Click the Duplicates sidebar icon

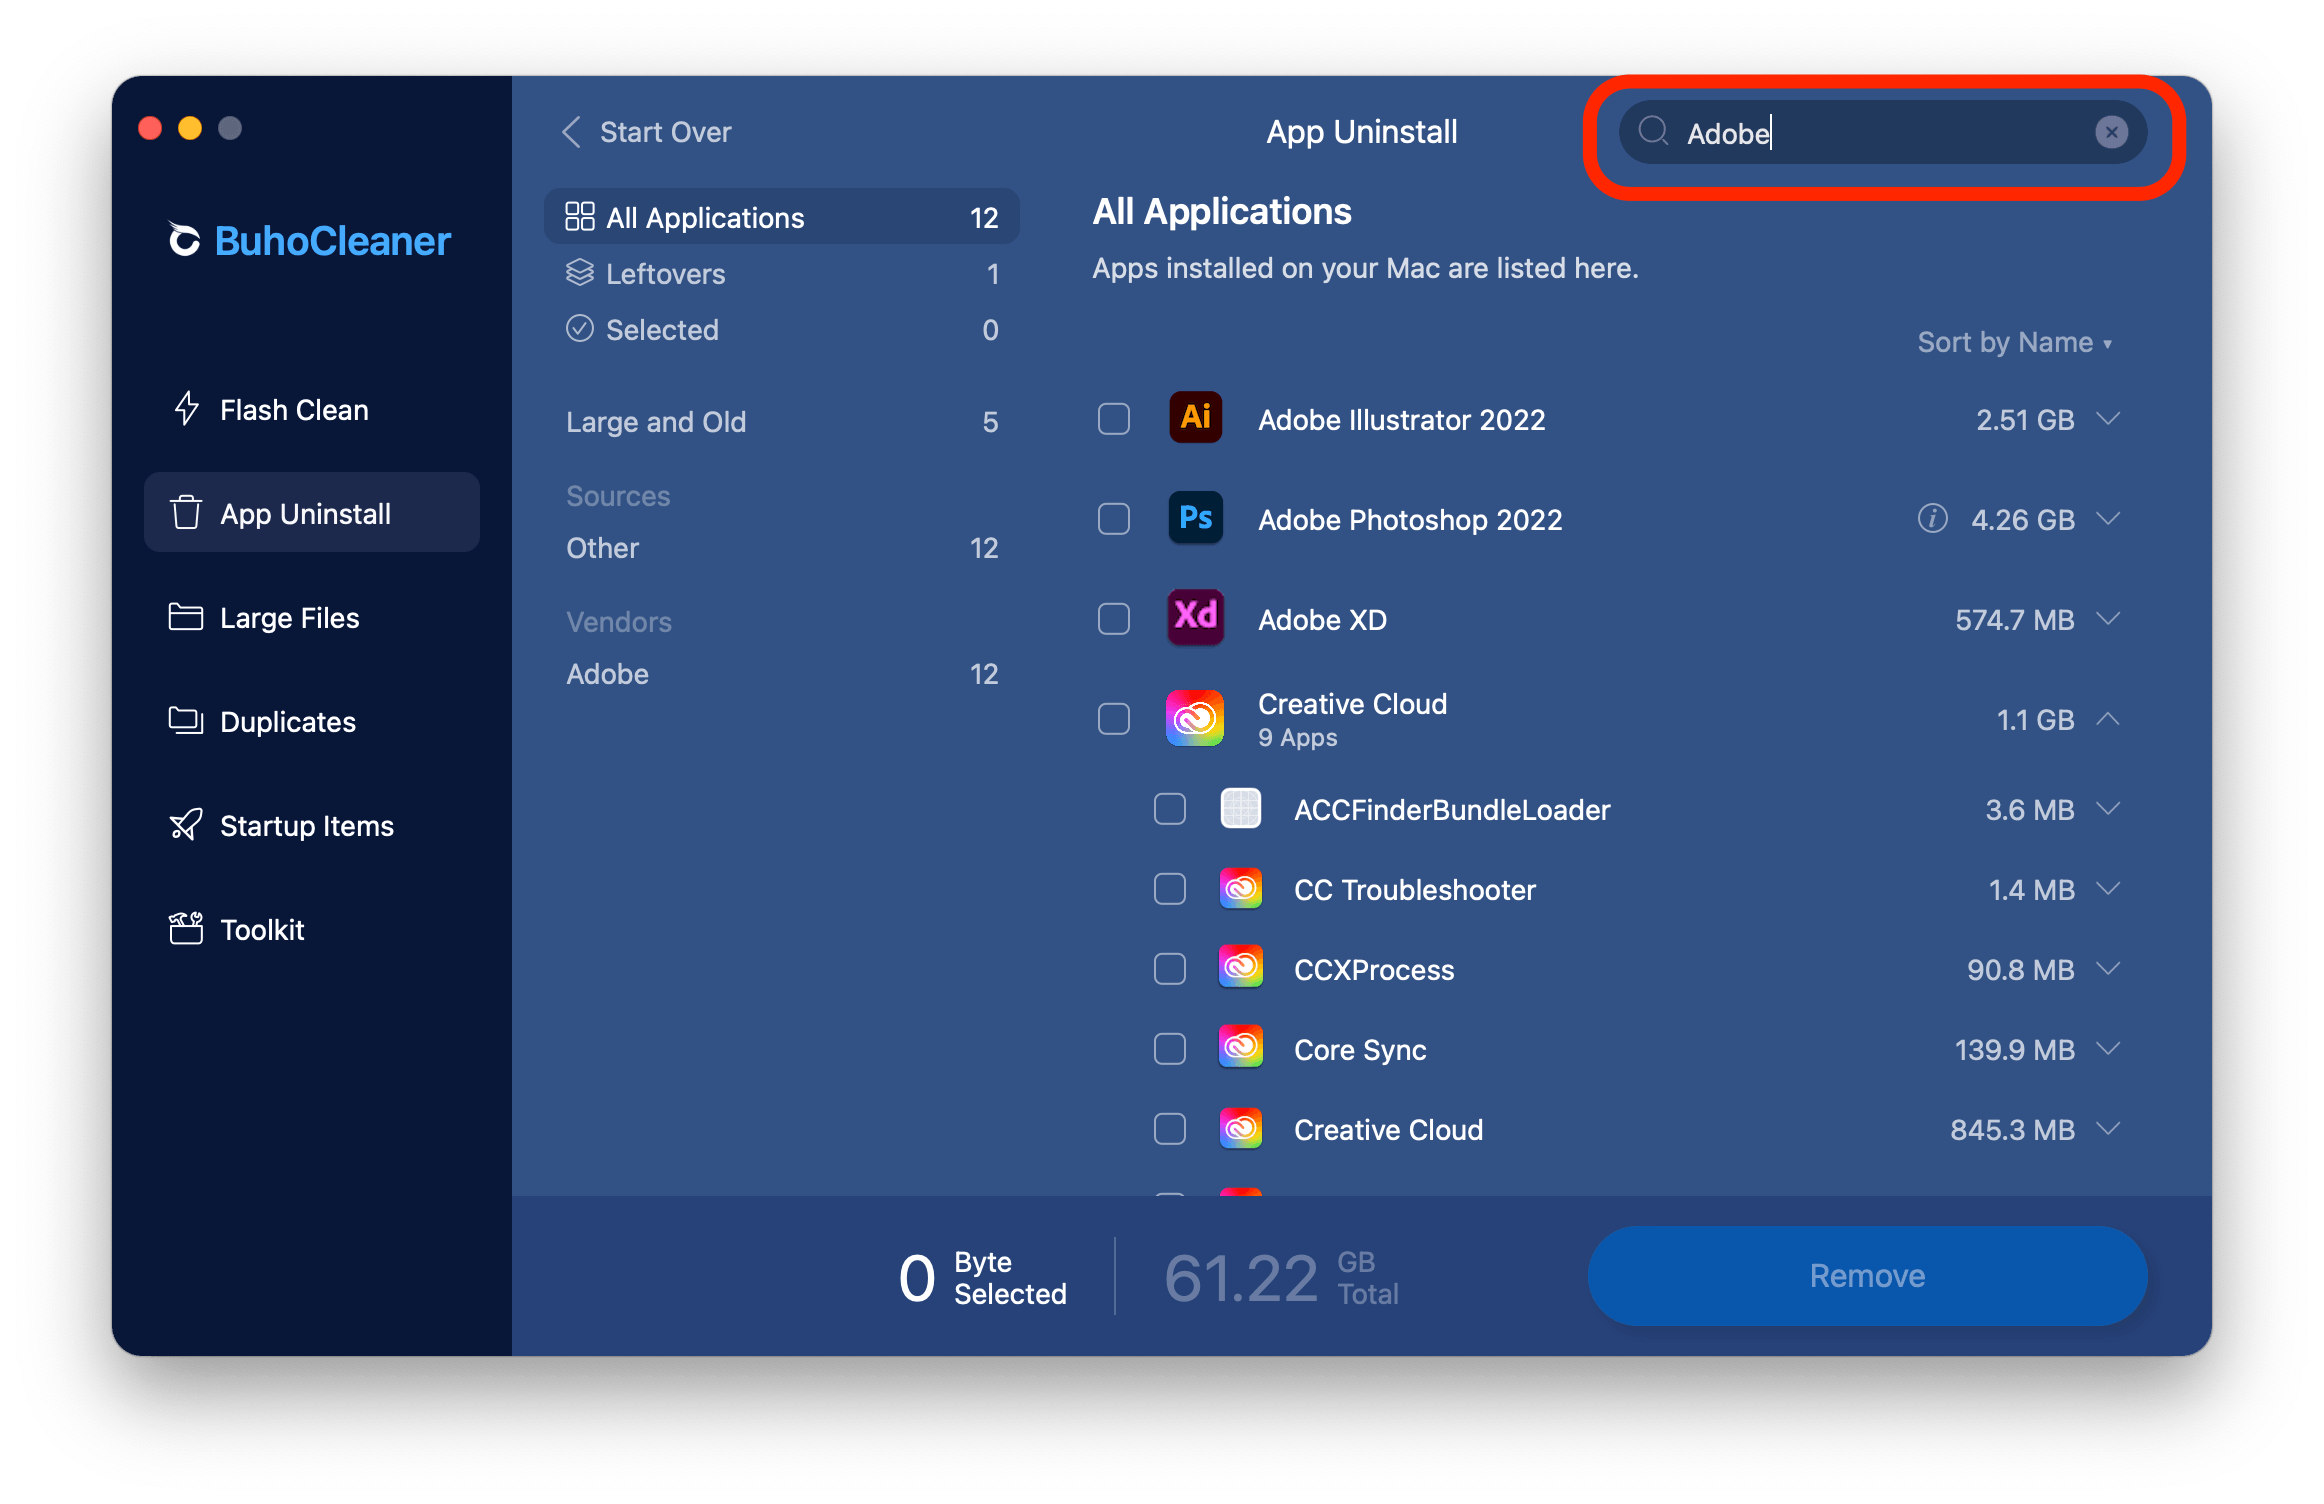point(186,721)
